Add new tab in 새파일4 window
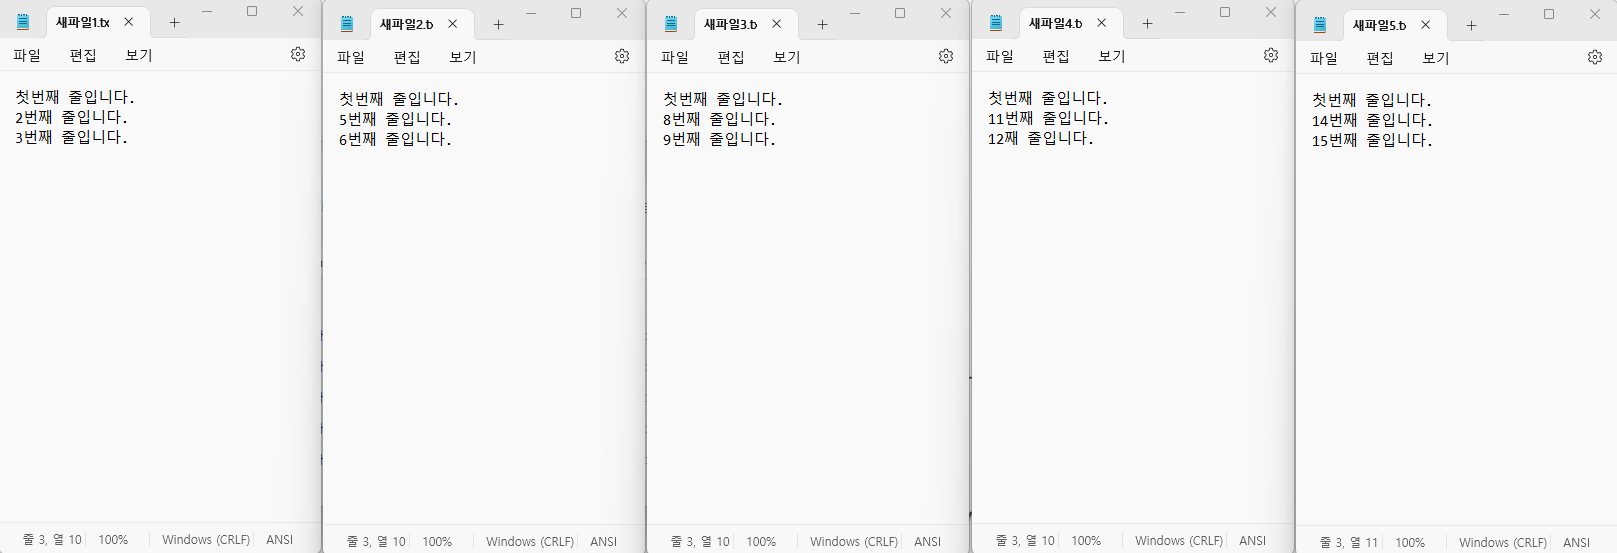Viewport: 1617px width, 553px height. [1147, 23]
